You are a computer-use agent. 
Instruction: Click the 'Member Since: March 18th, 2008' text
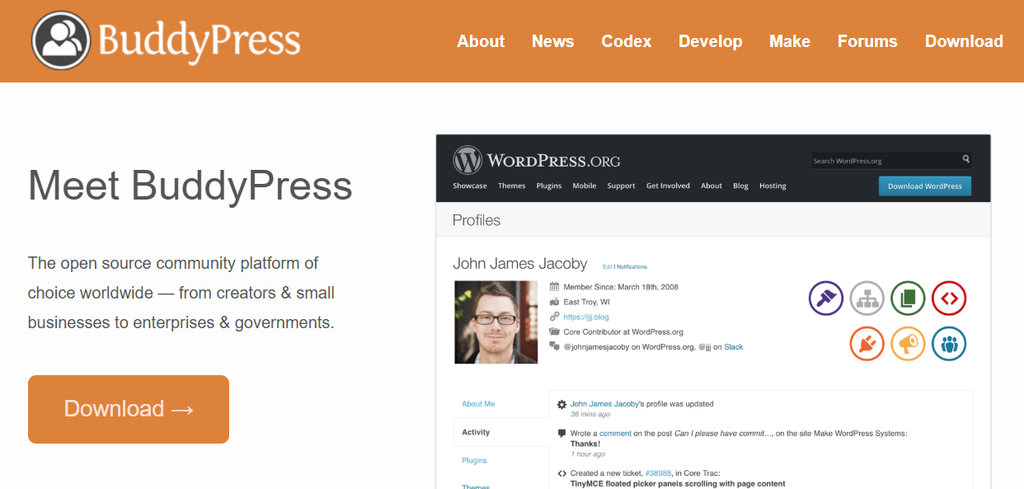(x=621, y=287)
